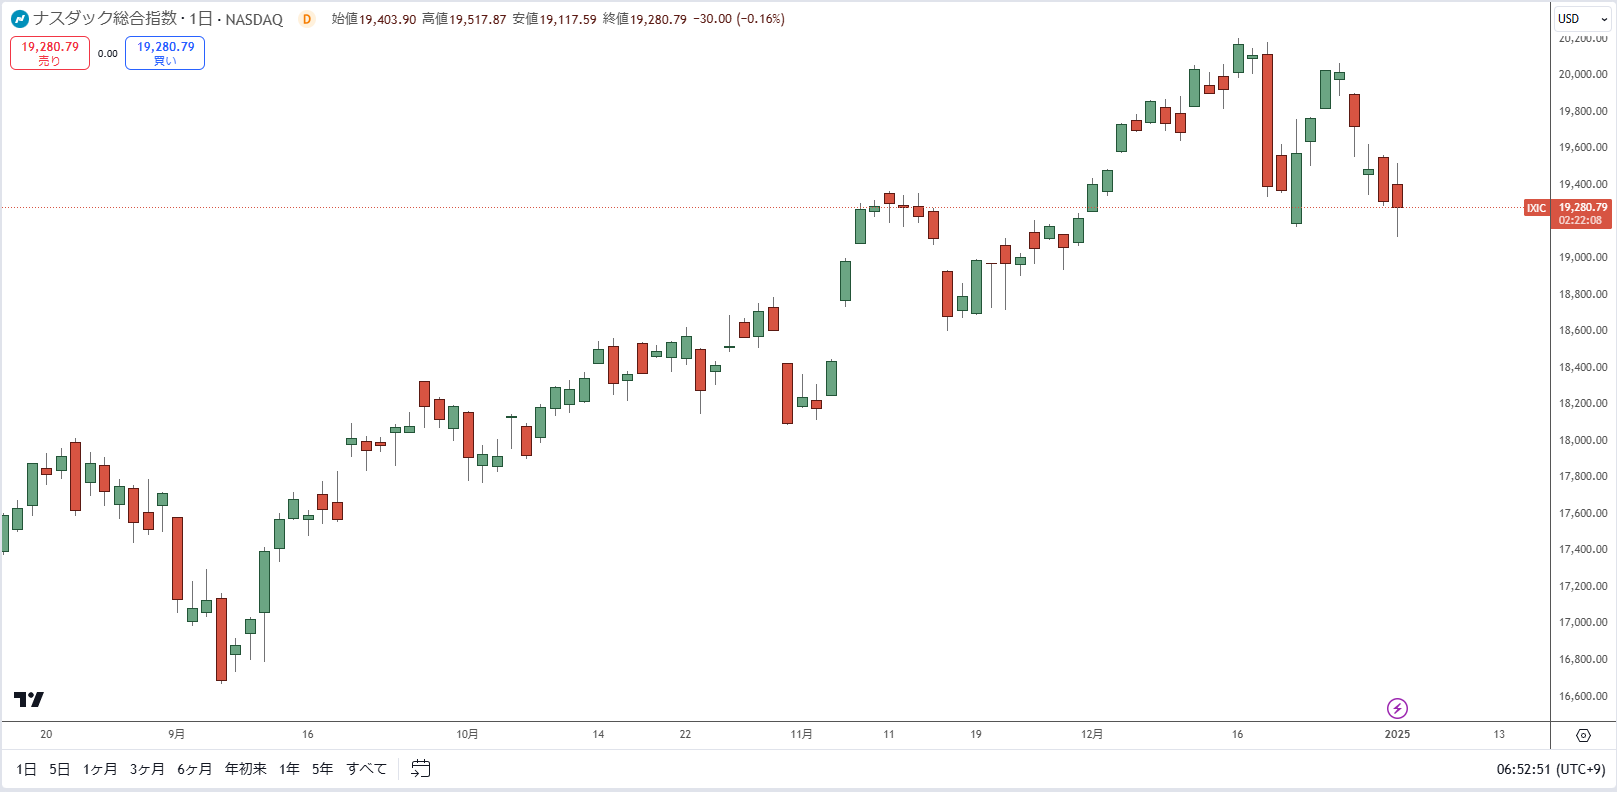Select the 1年 time range
This screenshot has height=792, width=1617.
[290, 769]
